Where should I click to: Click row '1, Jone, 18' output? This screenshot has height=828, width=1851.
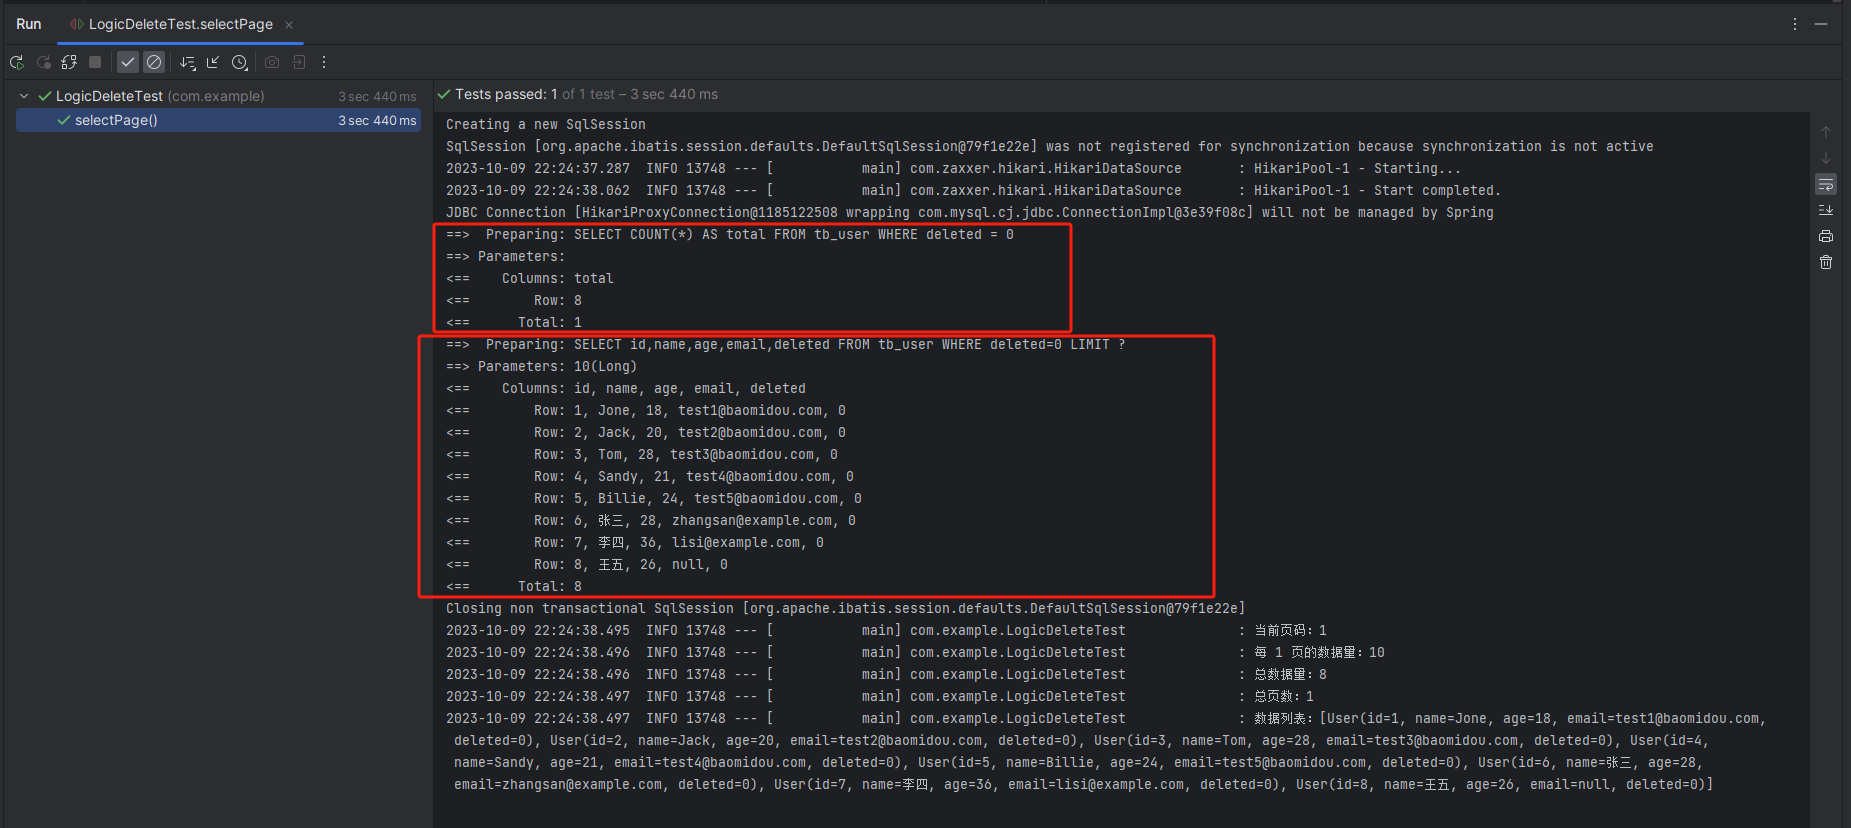coord(646,410)
